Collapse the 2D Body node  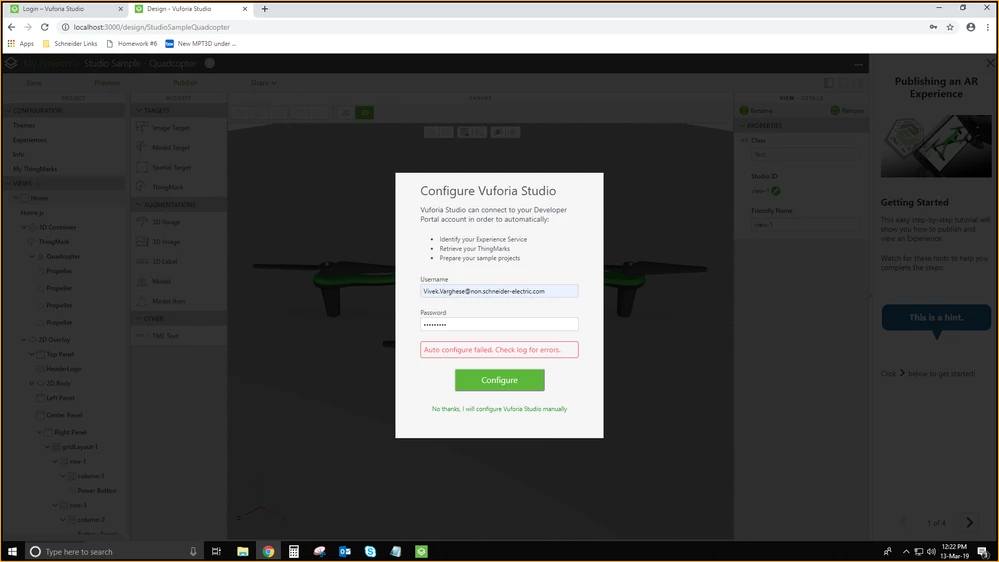tap(32, 384)
